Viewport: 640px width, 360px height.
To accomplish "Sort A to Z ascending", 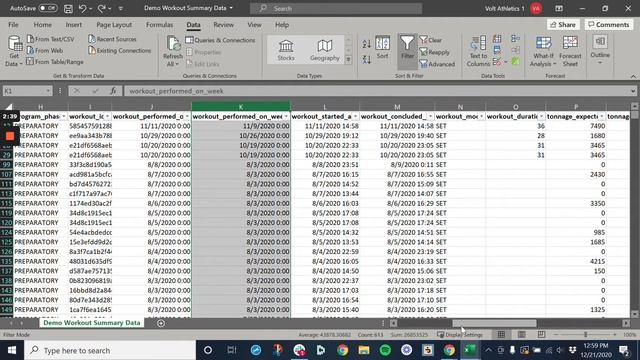I will tap(367, 44).
